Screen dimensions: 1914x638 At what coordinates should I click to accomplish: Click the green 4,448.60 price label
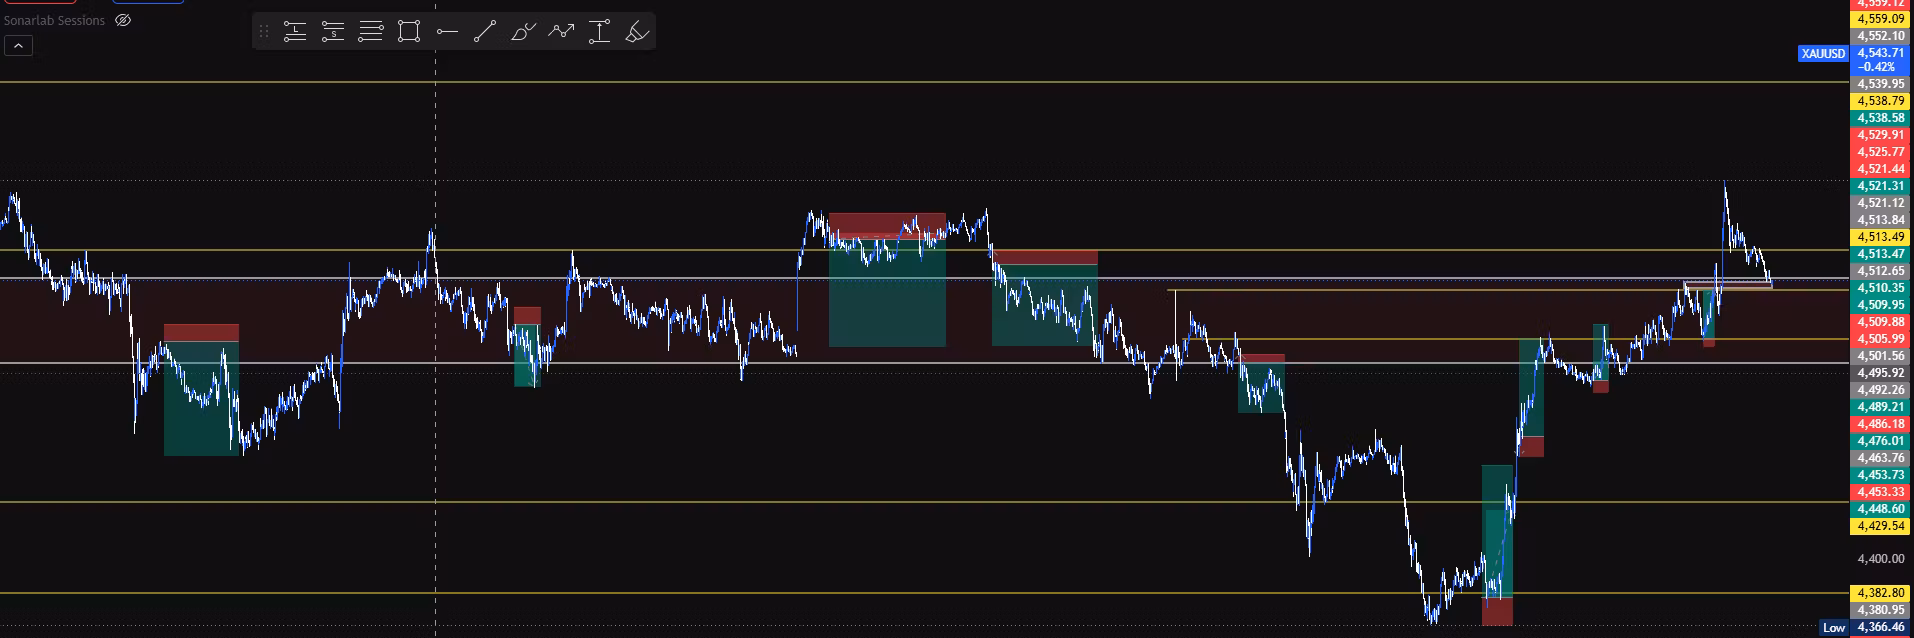[x=1881, y=509]
